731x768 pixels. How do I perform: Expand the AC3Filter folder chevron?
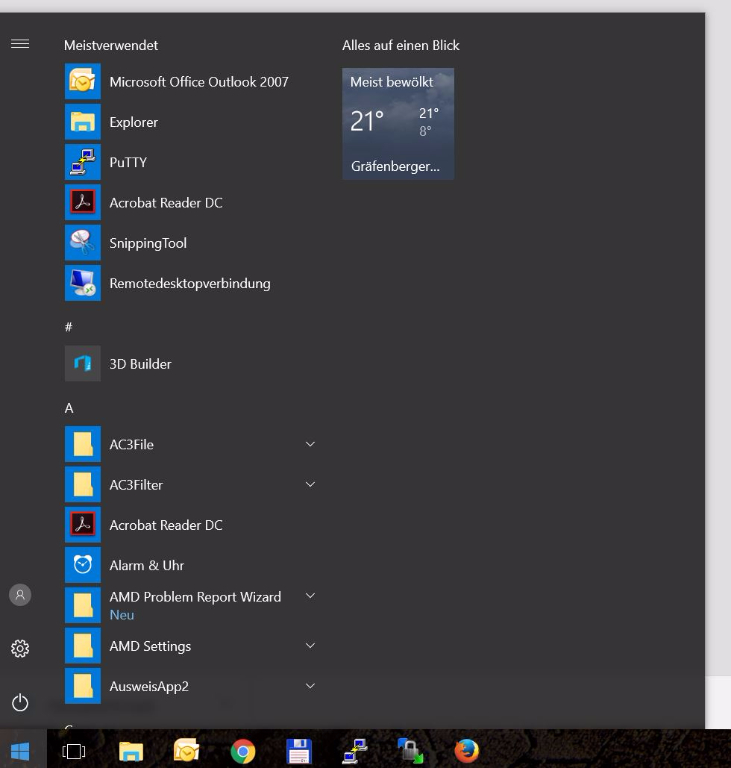(310, 484)
